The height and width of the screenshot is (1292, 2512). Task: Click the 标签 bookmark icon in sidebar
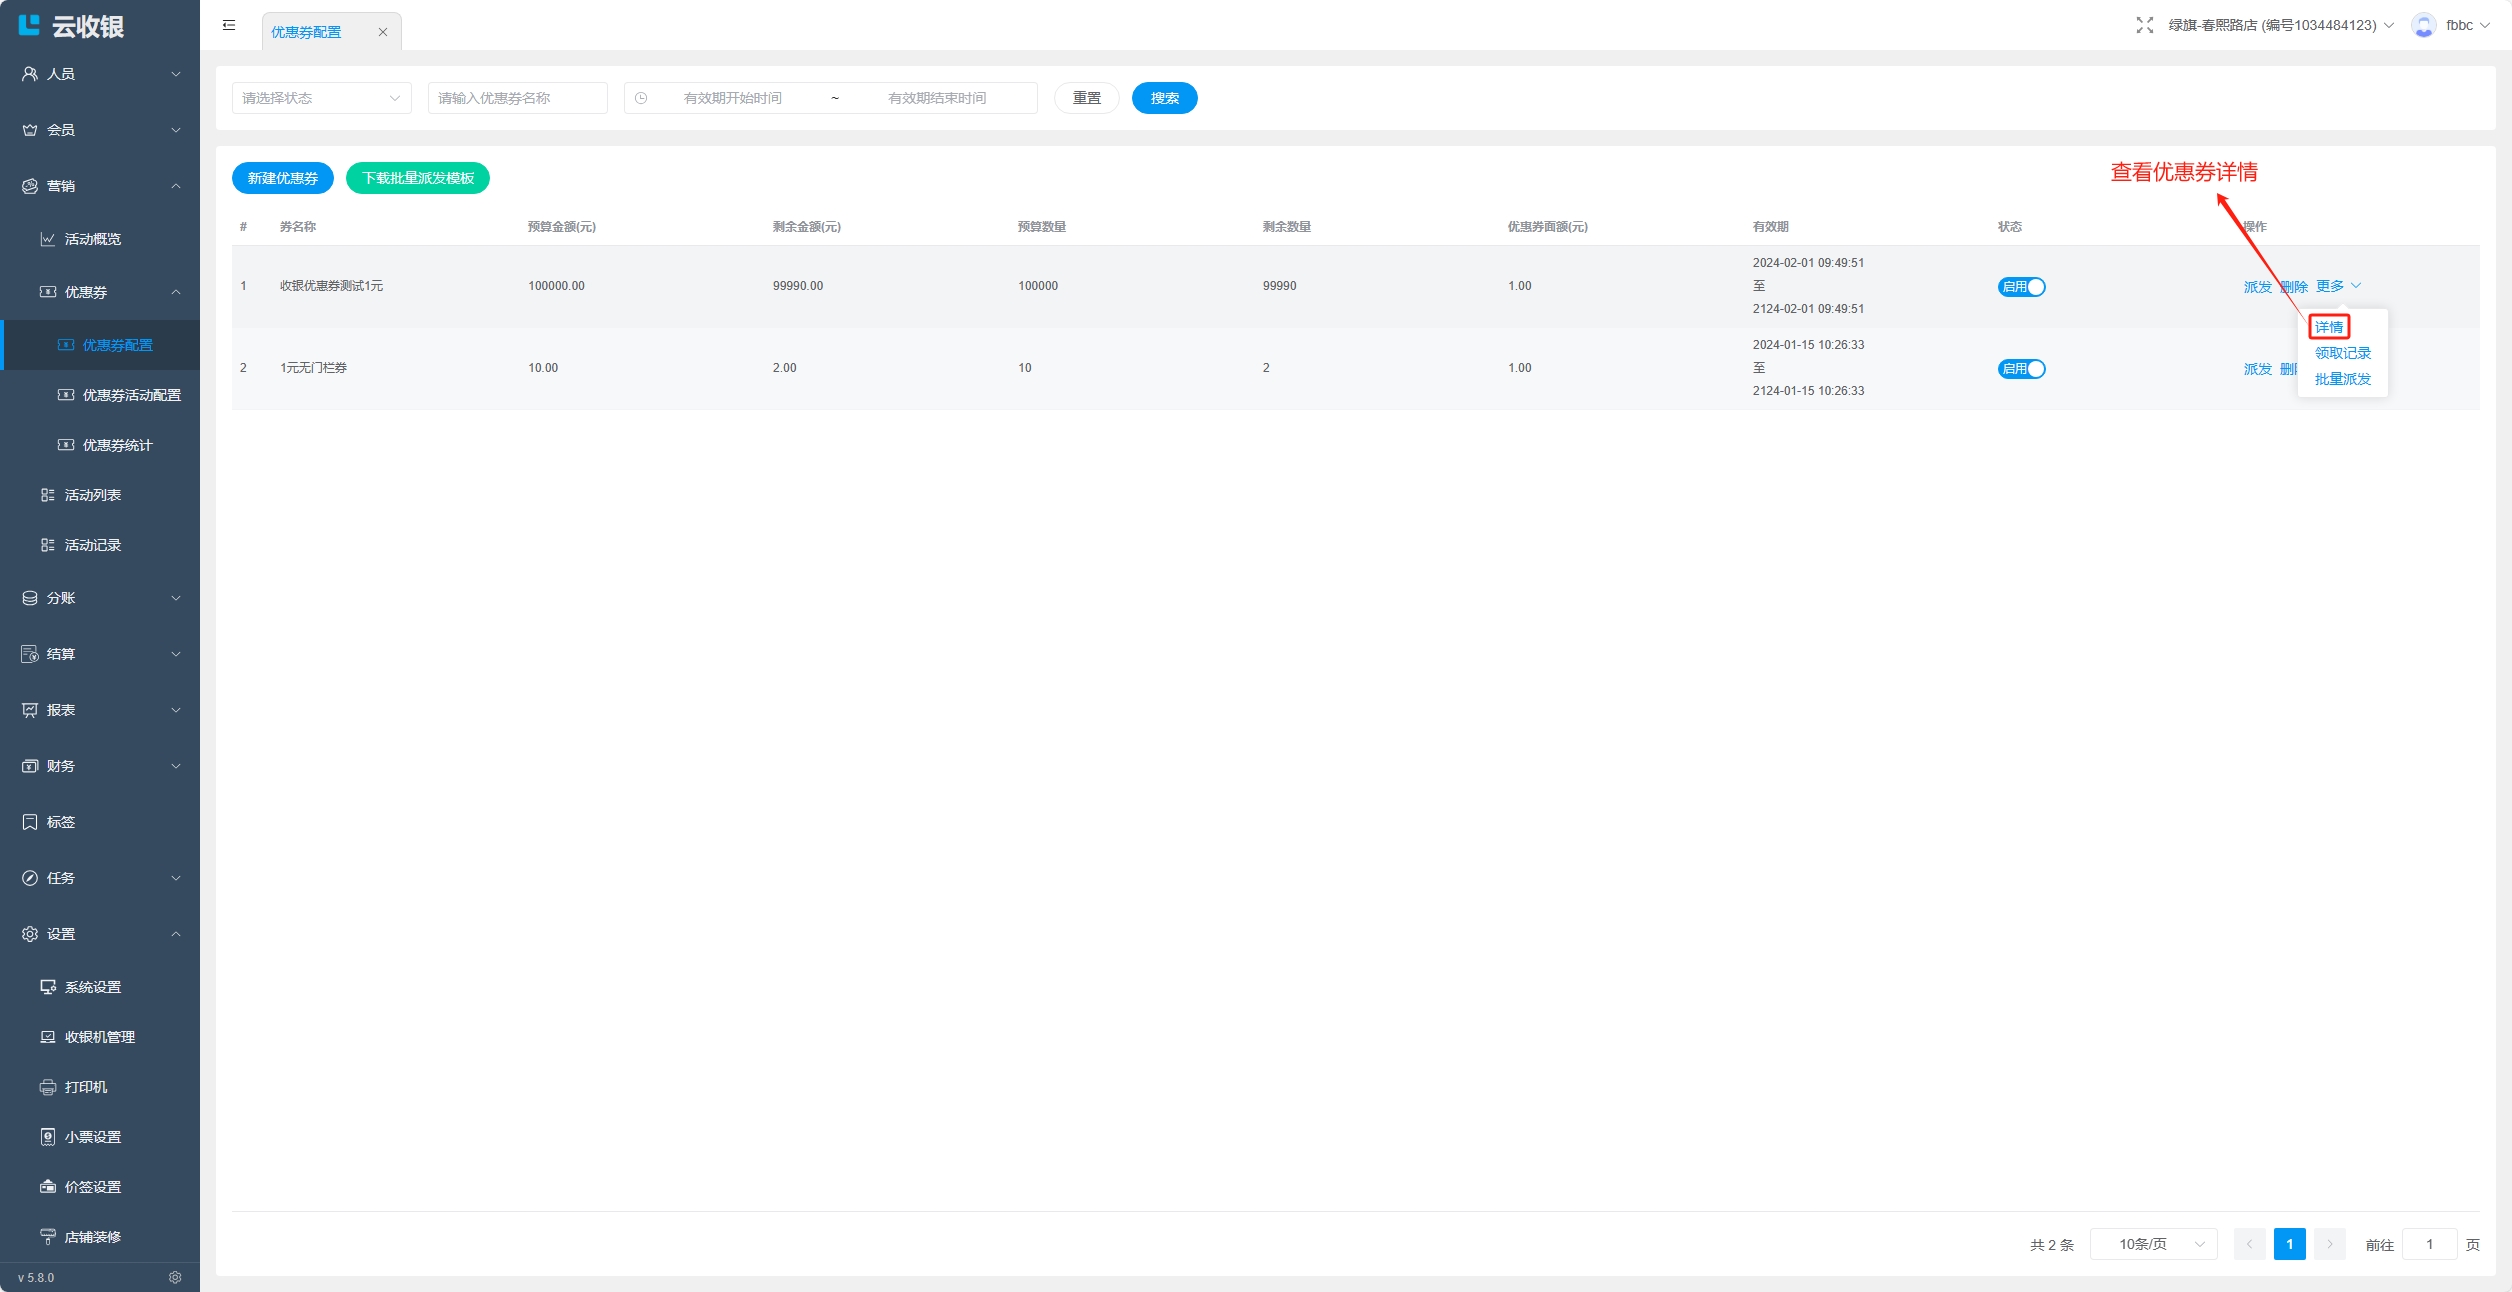(30, 822)
